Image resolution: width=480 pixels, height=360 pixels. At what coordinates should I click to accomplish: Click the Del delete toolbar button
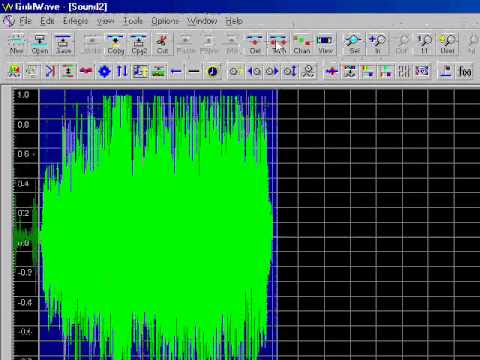[255, 44]
